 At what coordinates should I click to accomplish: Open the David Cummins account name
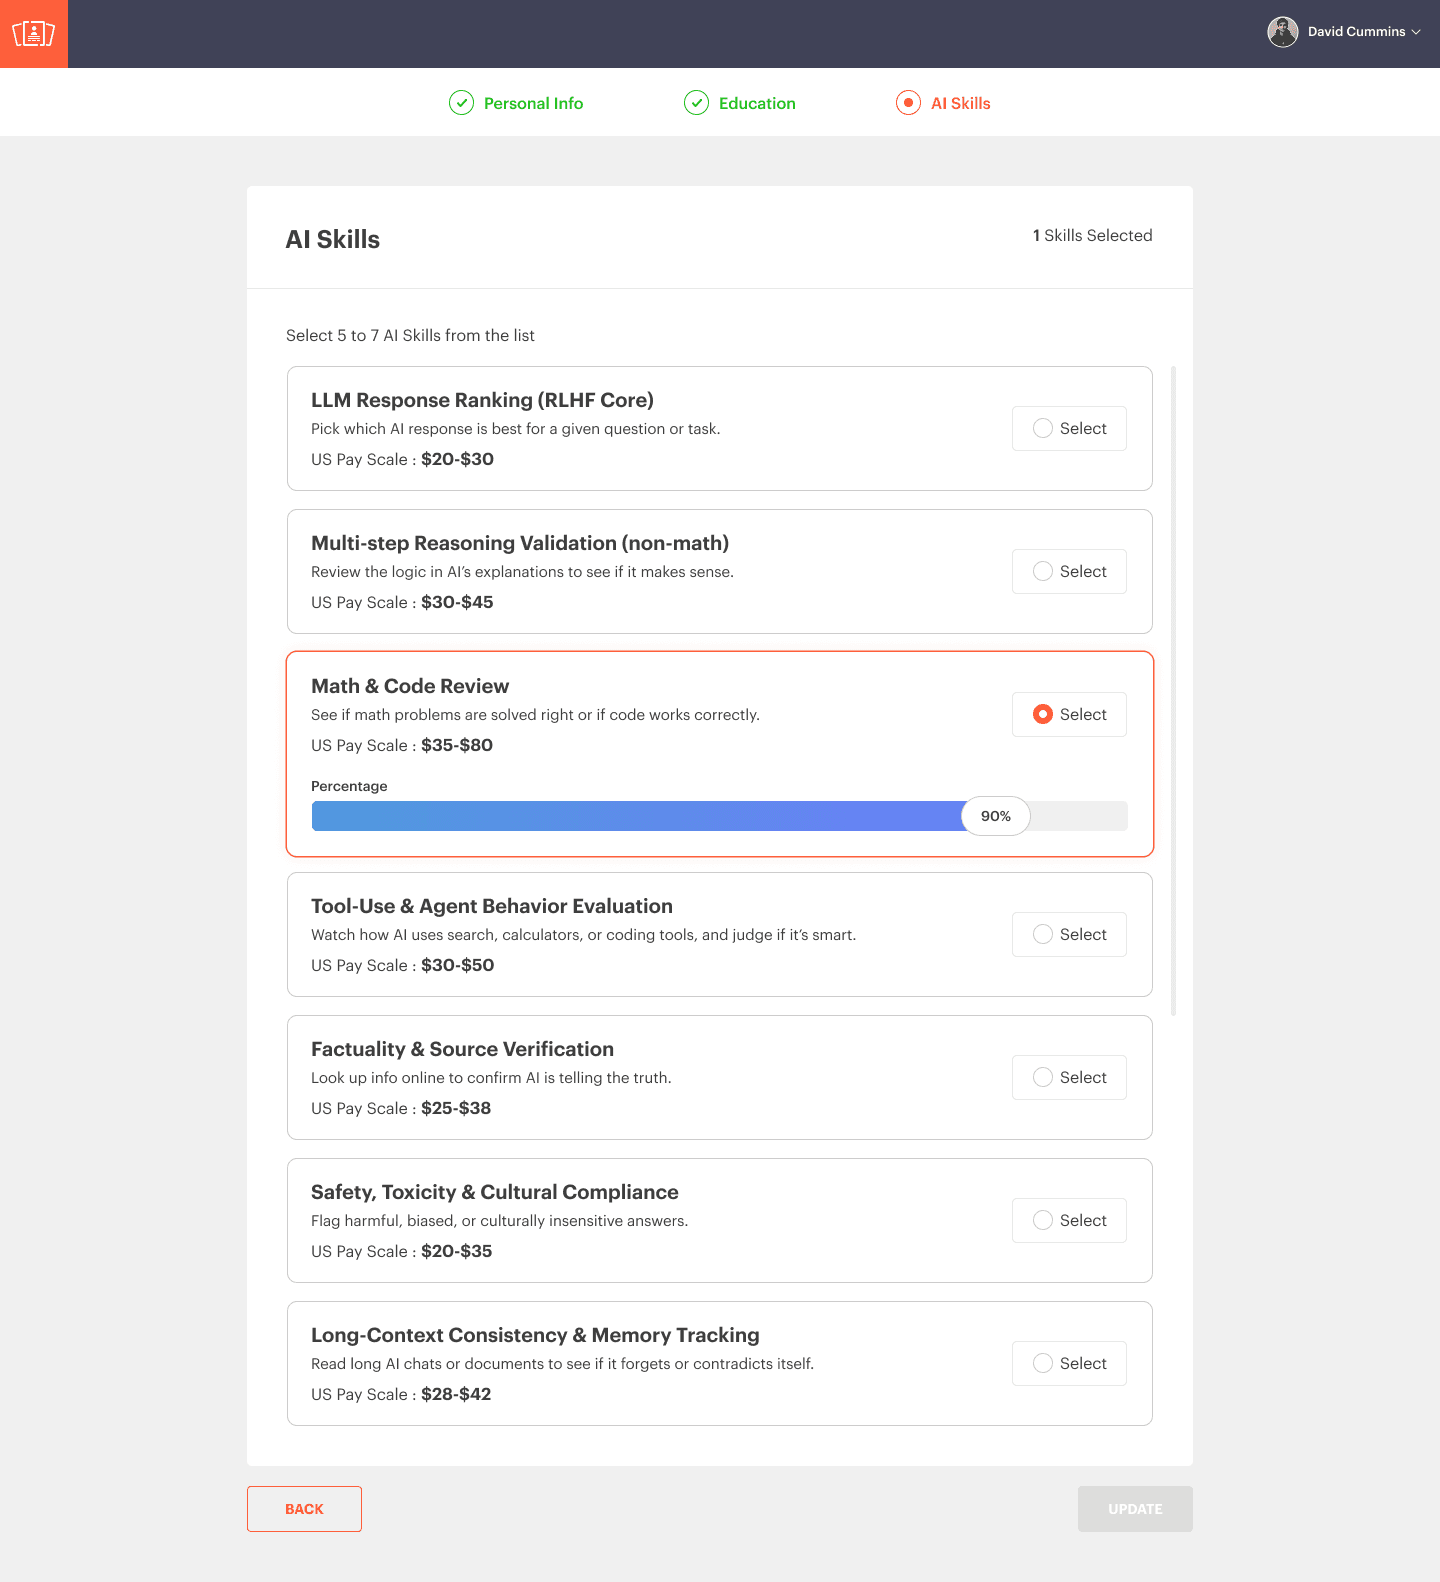coord(1356,32)
